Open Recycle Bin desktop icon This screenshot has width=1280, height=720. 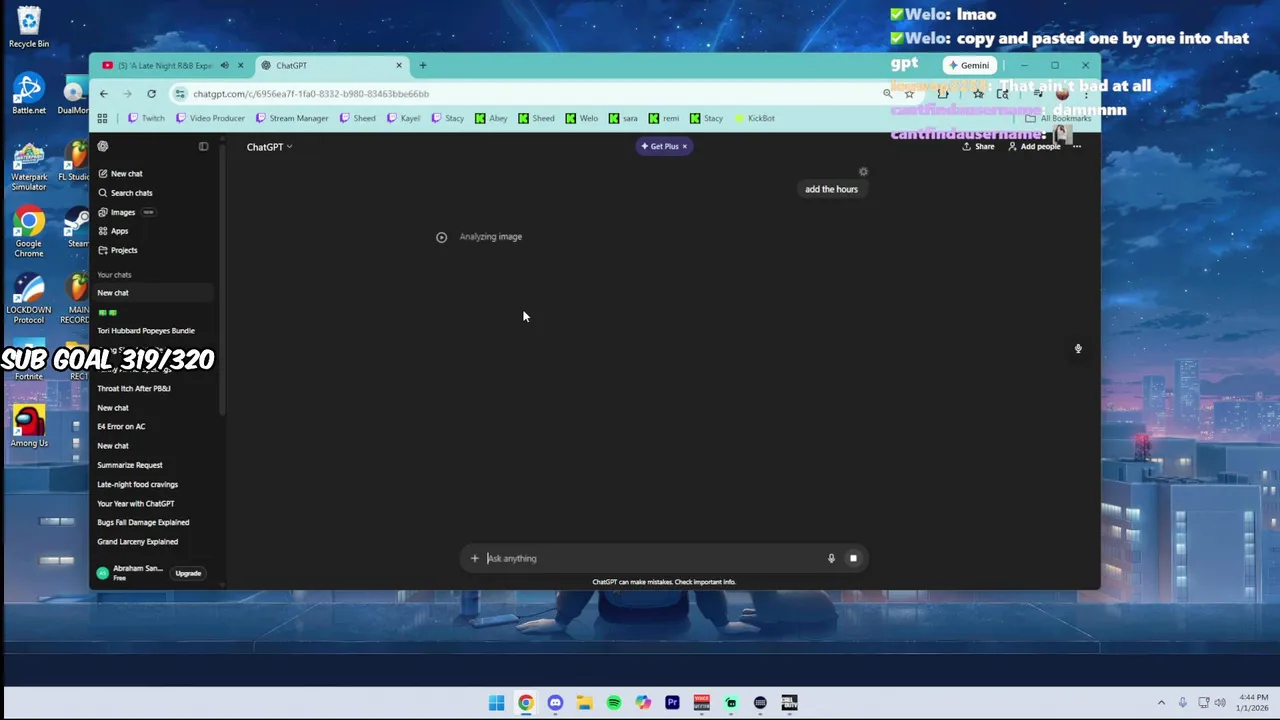click(29, 27)
